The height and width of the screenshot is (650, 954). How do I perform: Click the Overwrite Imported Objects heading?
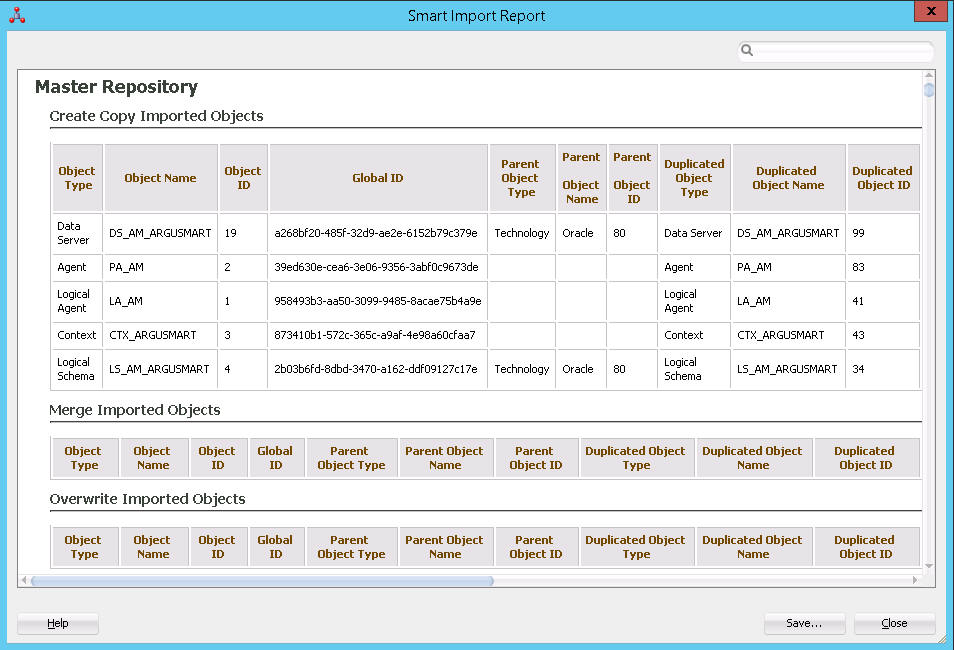pos(147,498)
